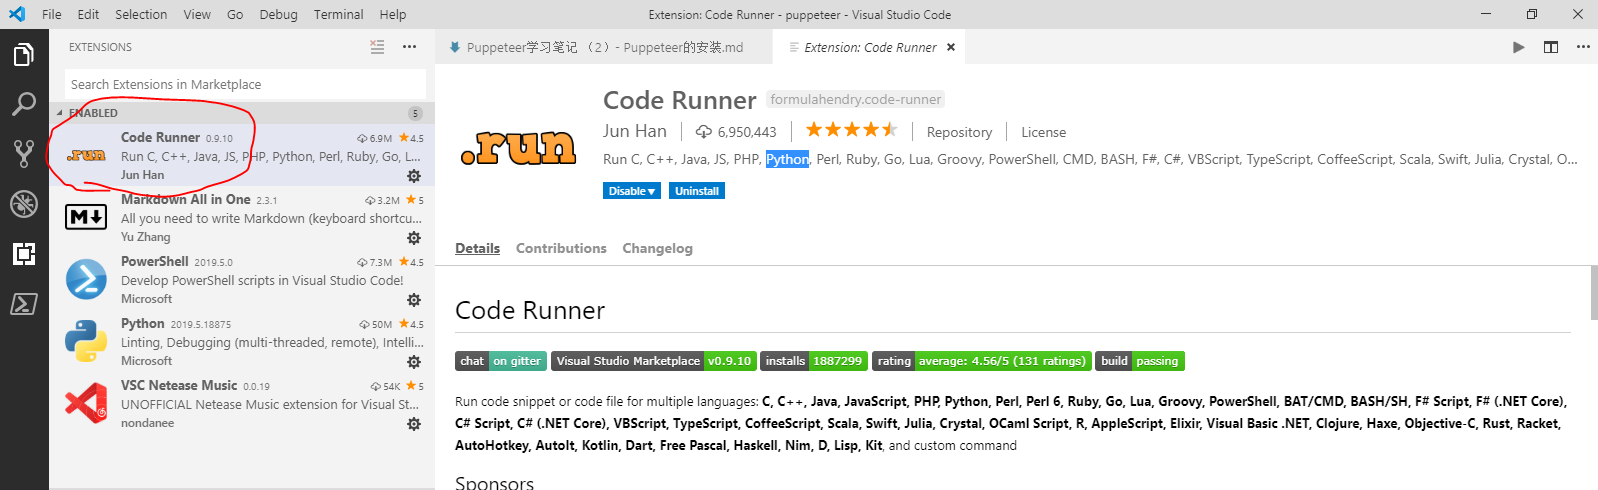Open the License link
1598x490 pixels.
pos(1043,132)
